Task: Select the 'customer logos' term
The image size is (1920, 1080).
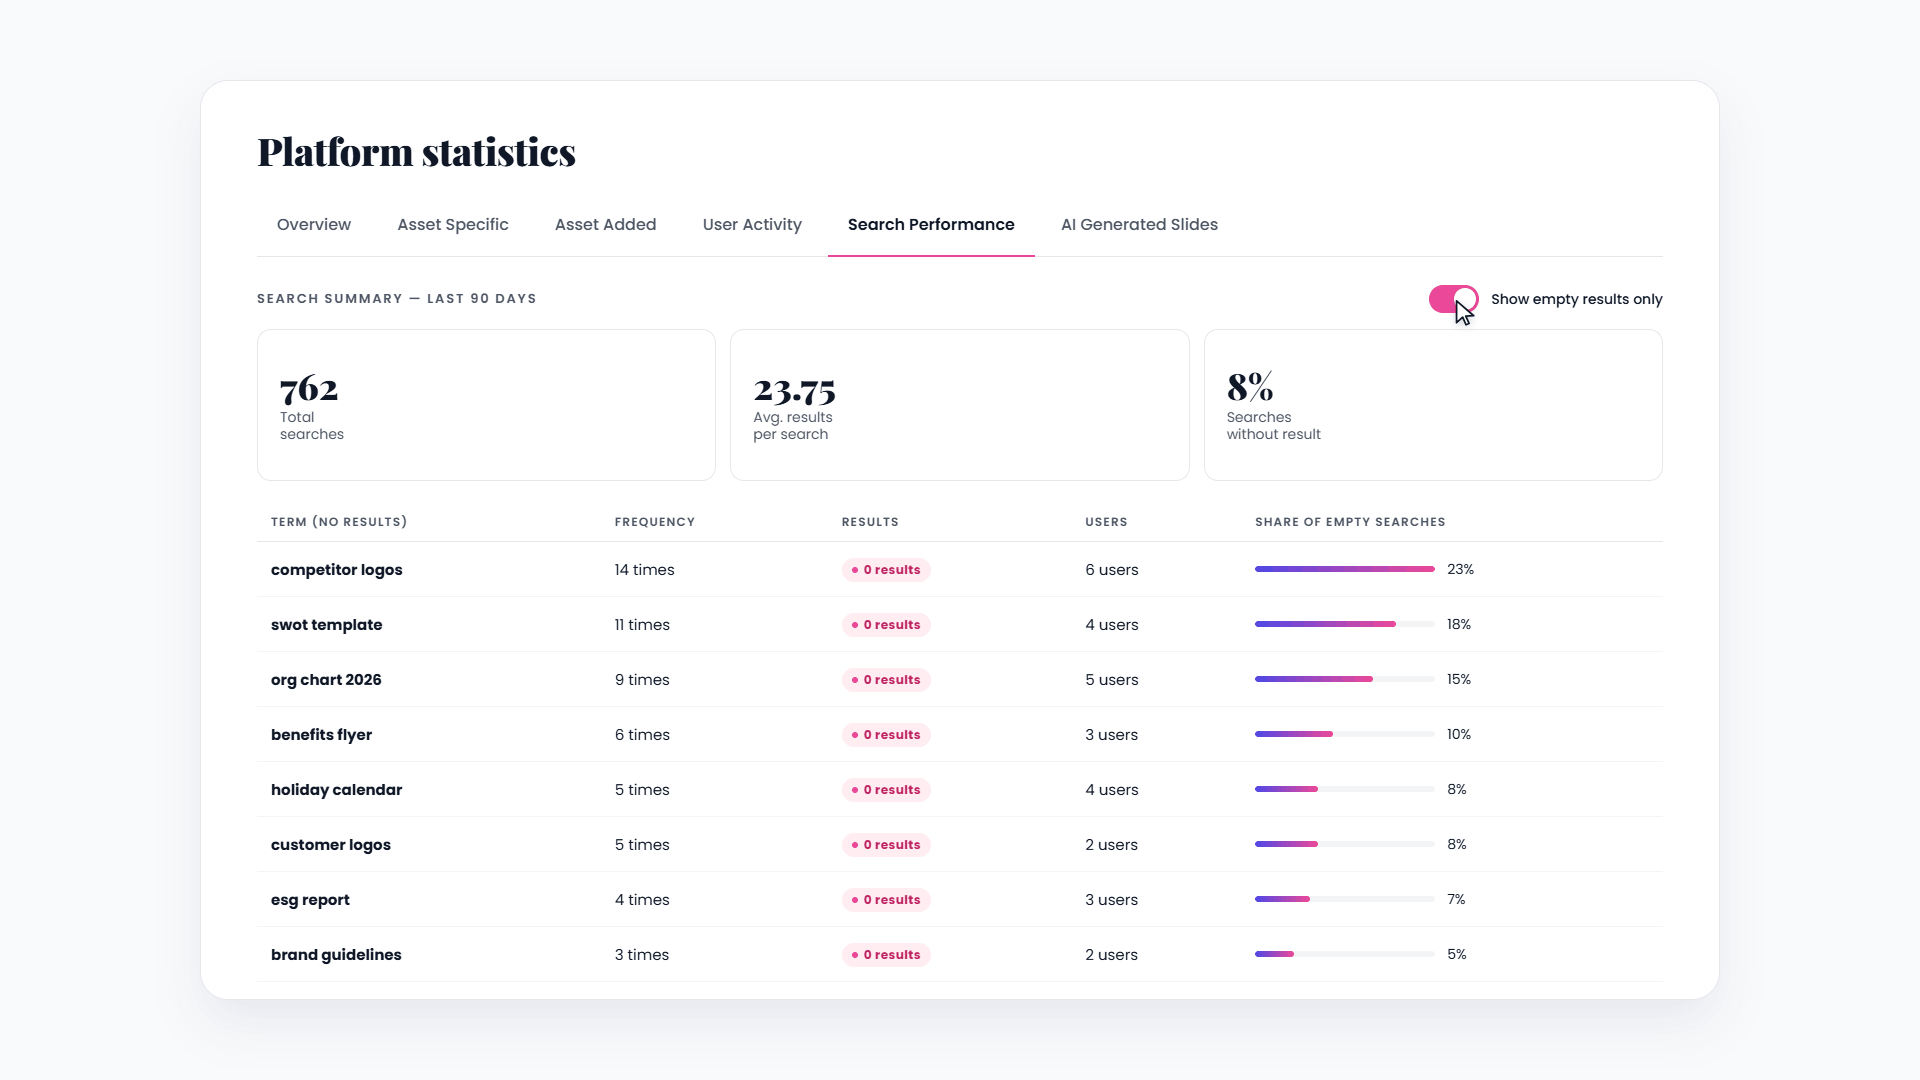Action: point(330,845)
